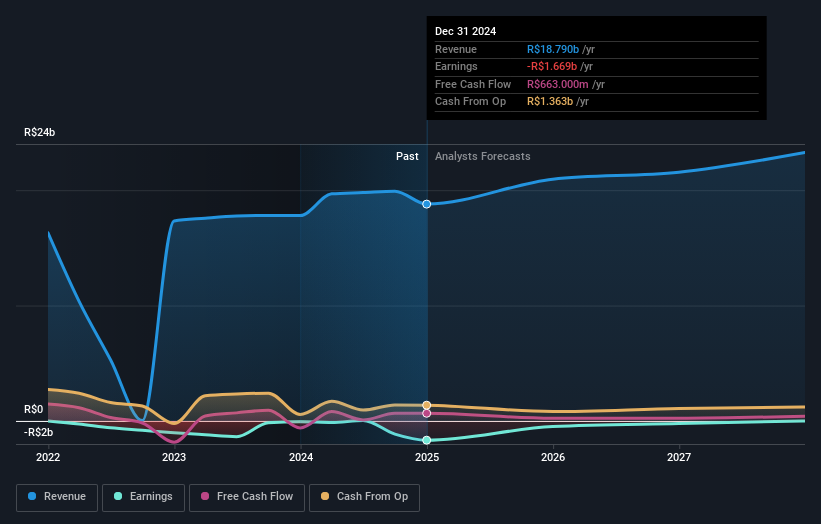Toggle the Free Cash Flow legend series
The width and height of the screenshot is (821, 524).
[247, 497]
